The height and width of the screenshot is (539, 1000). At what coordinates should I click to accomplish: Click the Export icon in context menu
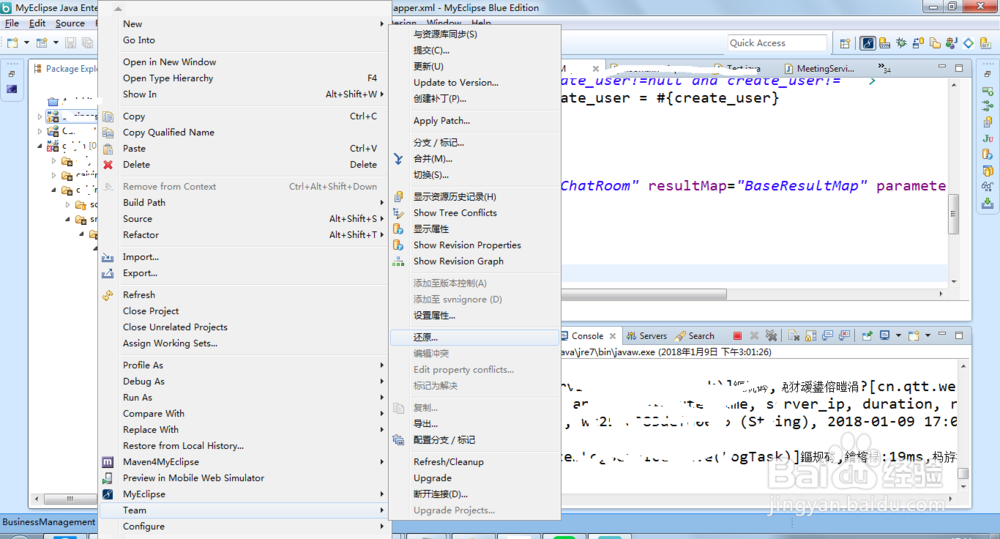click(x=108, y=273)
